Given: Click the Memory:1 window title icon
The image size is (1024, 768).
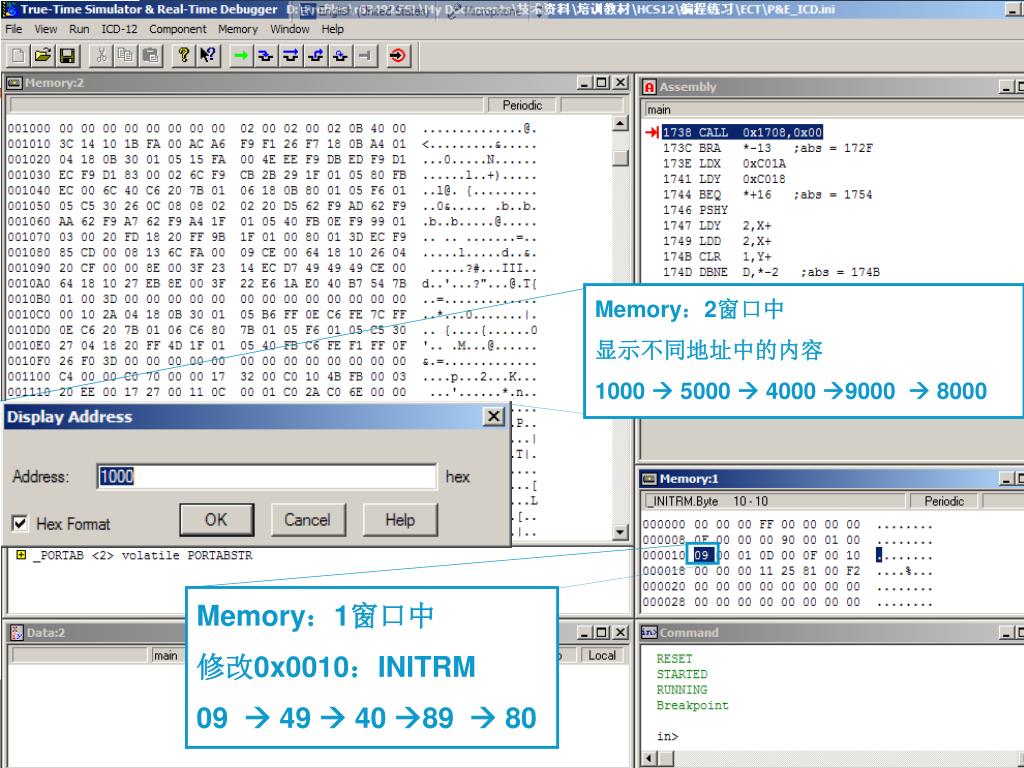Looking at the screenshot, I should pos(649,479).
